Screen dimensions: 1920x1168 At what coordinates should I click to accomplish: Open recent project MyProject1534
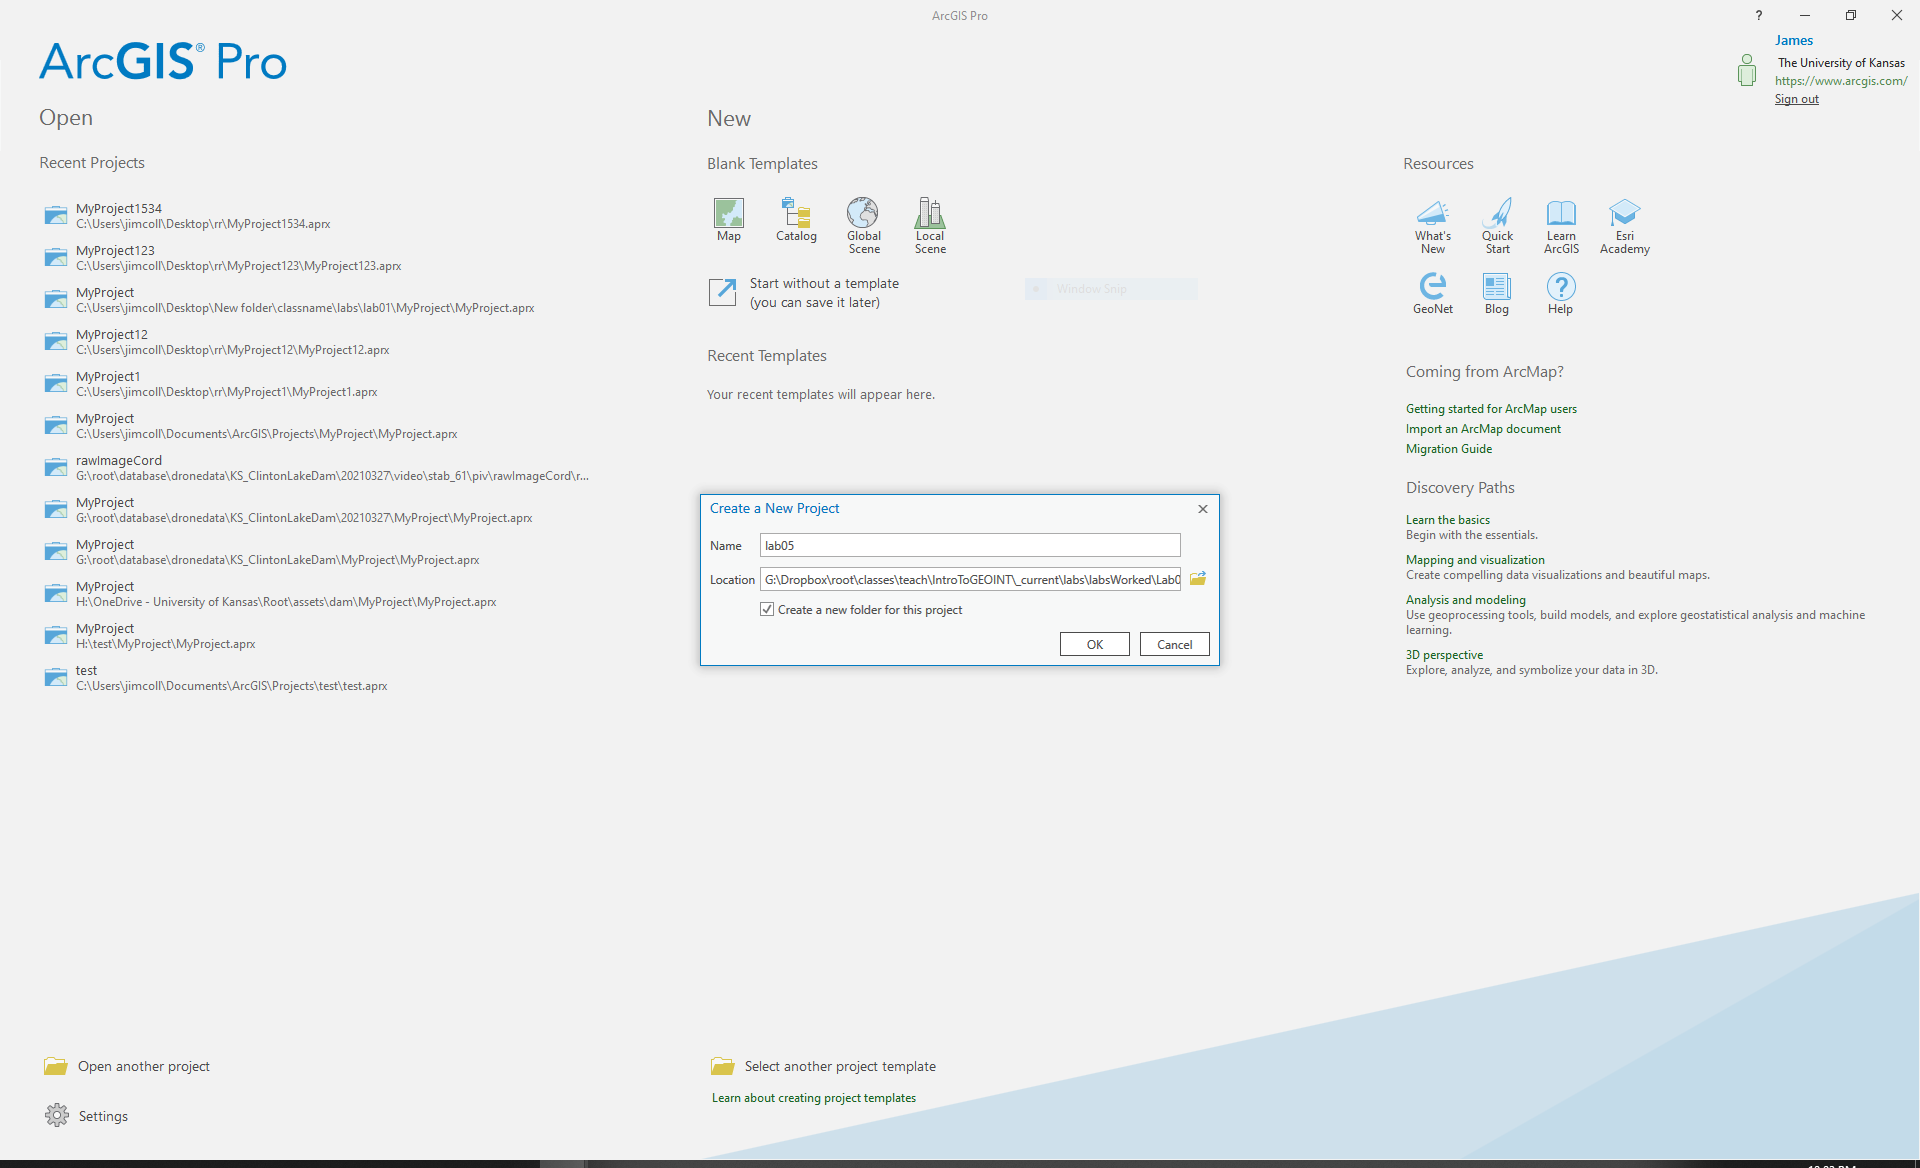point(203,216)
